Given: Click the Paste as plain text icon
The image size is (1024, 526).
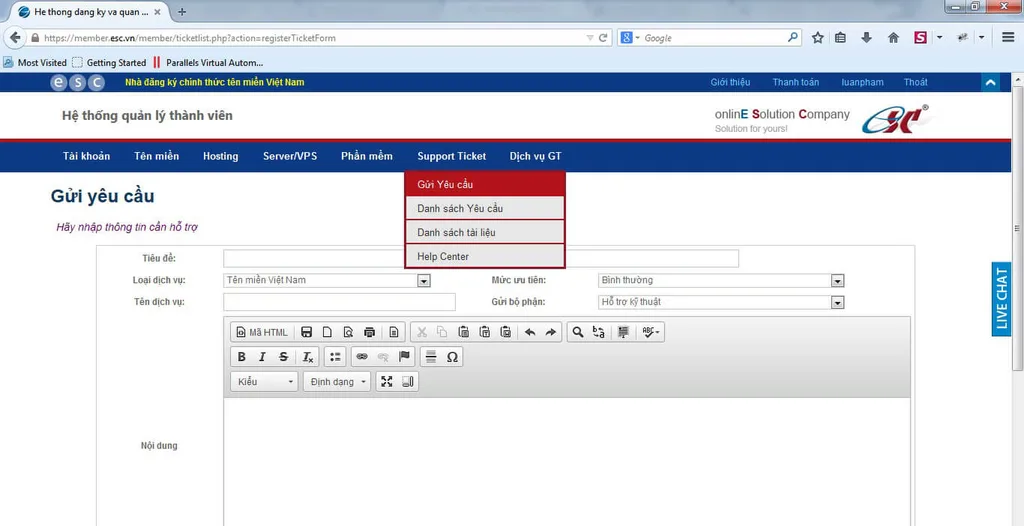Looking at the screenshot, I should coord(484,332).
